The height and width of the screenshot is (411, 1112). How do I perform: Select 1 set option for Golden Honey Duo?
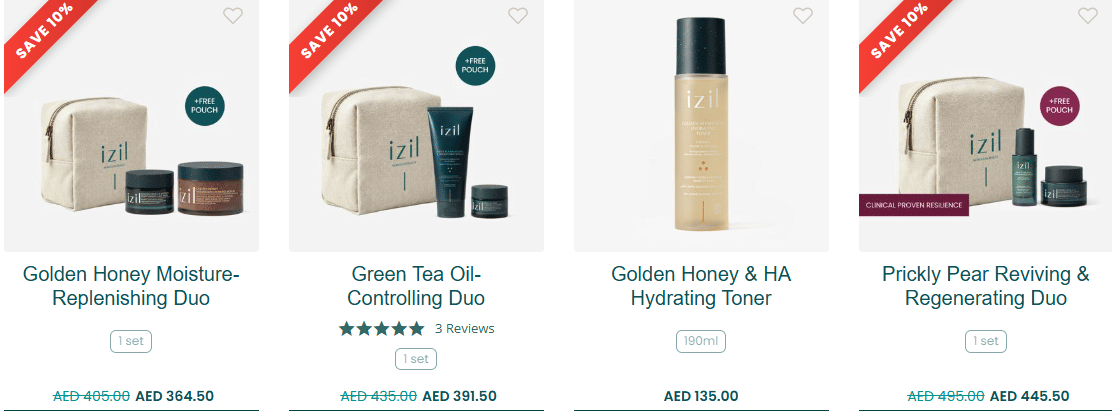coord(131,342)
